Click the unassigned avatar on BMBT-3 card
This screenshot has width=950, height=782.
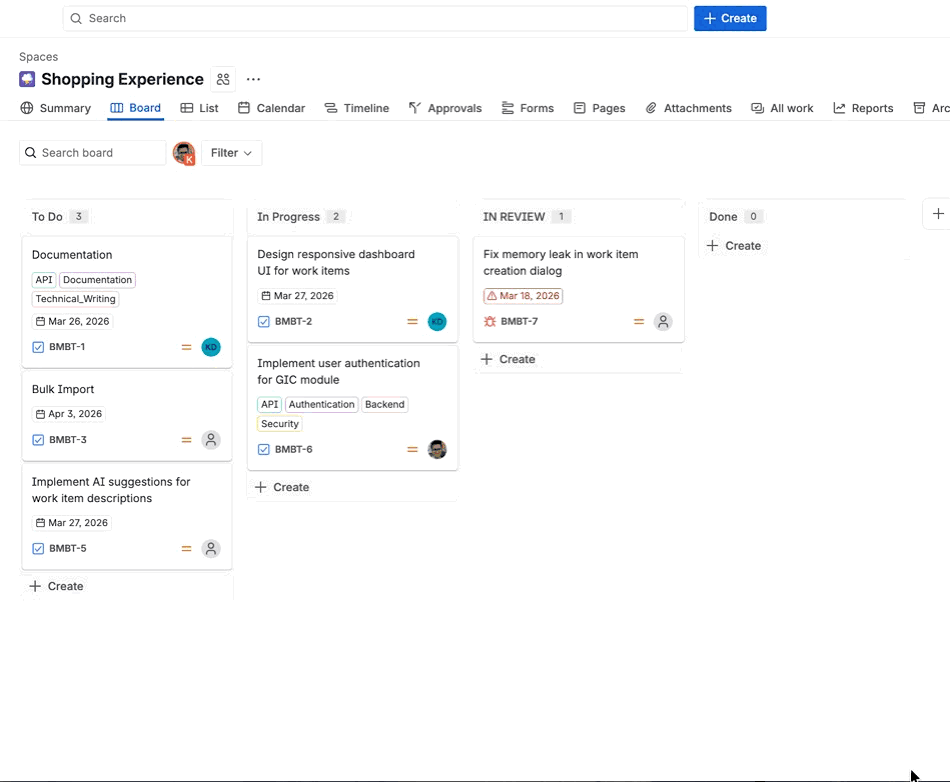[x=211, y=440]
